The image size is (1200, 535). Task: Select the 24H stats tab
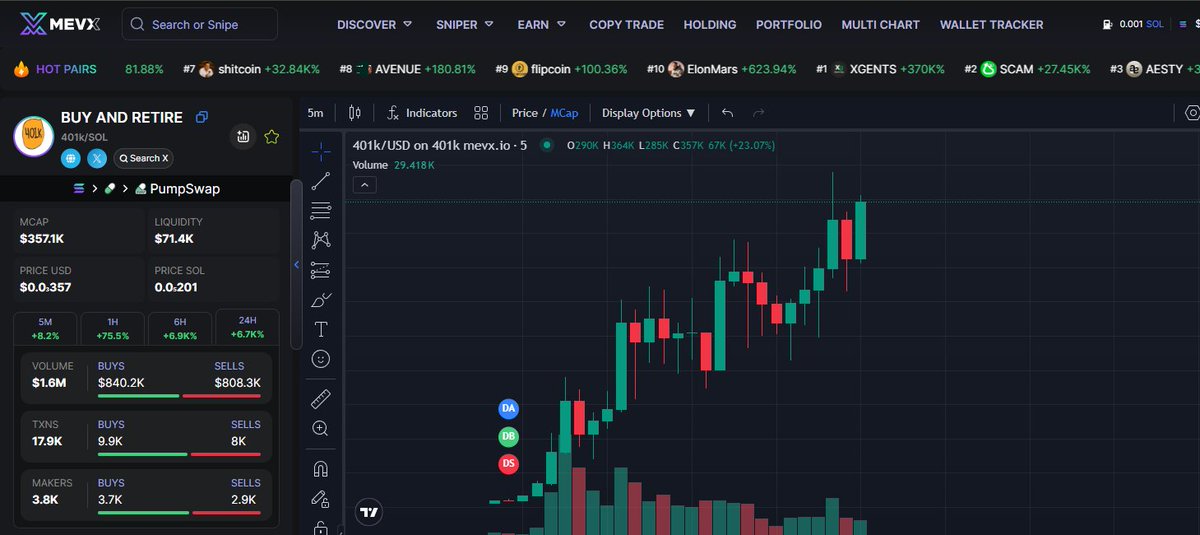pyautogui.click(x=247, y=328)
